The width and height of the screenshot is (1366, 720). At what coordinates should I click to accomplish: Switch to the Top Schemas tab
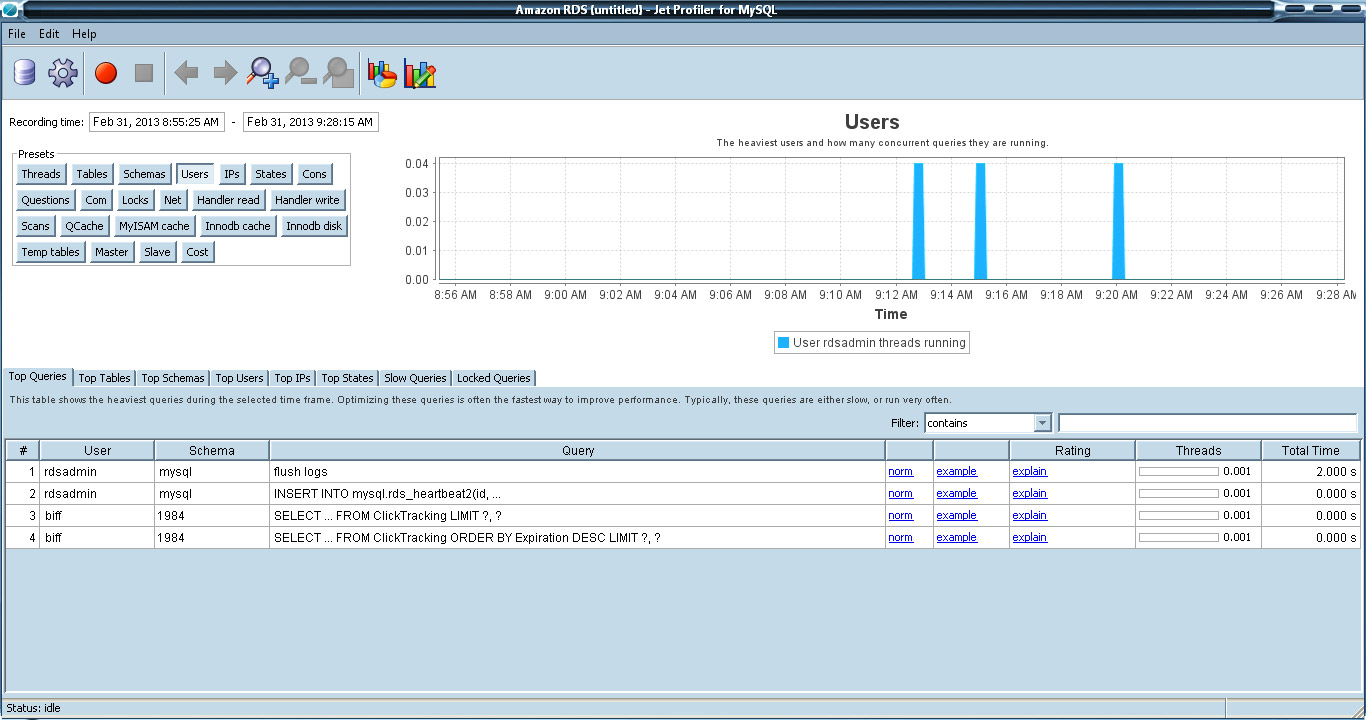pyautogui.click(x=173, y=378)
